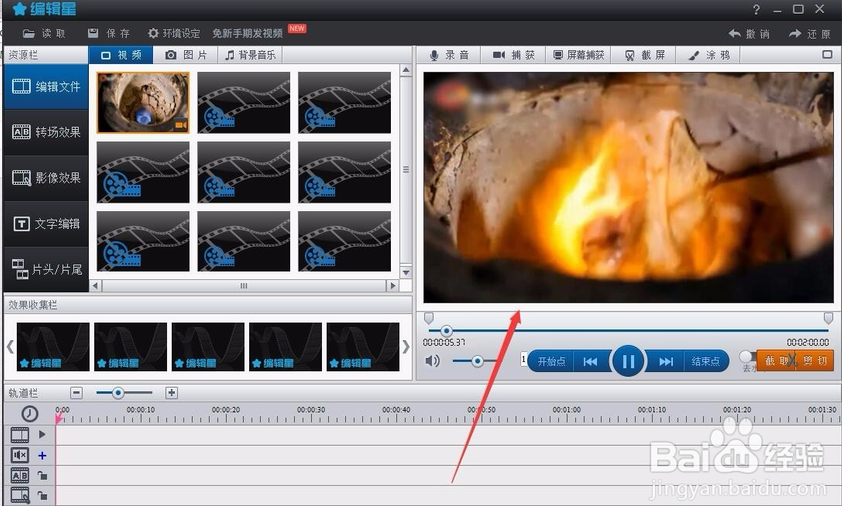Screen dimensions: 842x506
Task: Open the 免新手期发视频 NEW link
Action: [x=258, y=32]
